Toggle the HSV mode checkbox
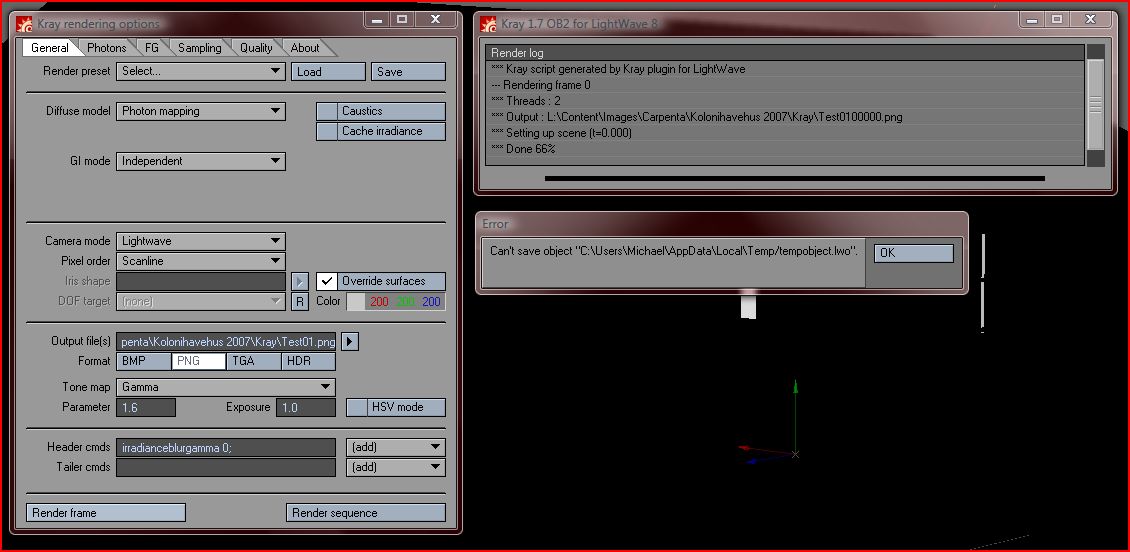Screen dimensions: 1130x552 point(357,407)
